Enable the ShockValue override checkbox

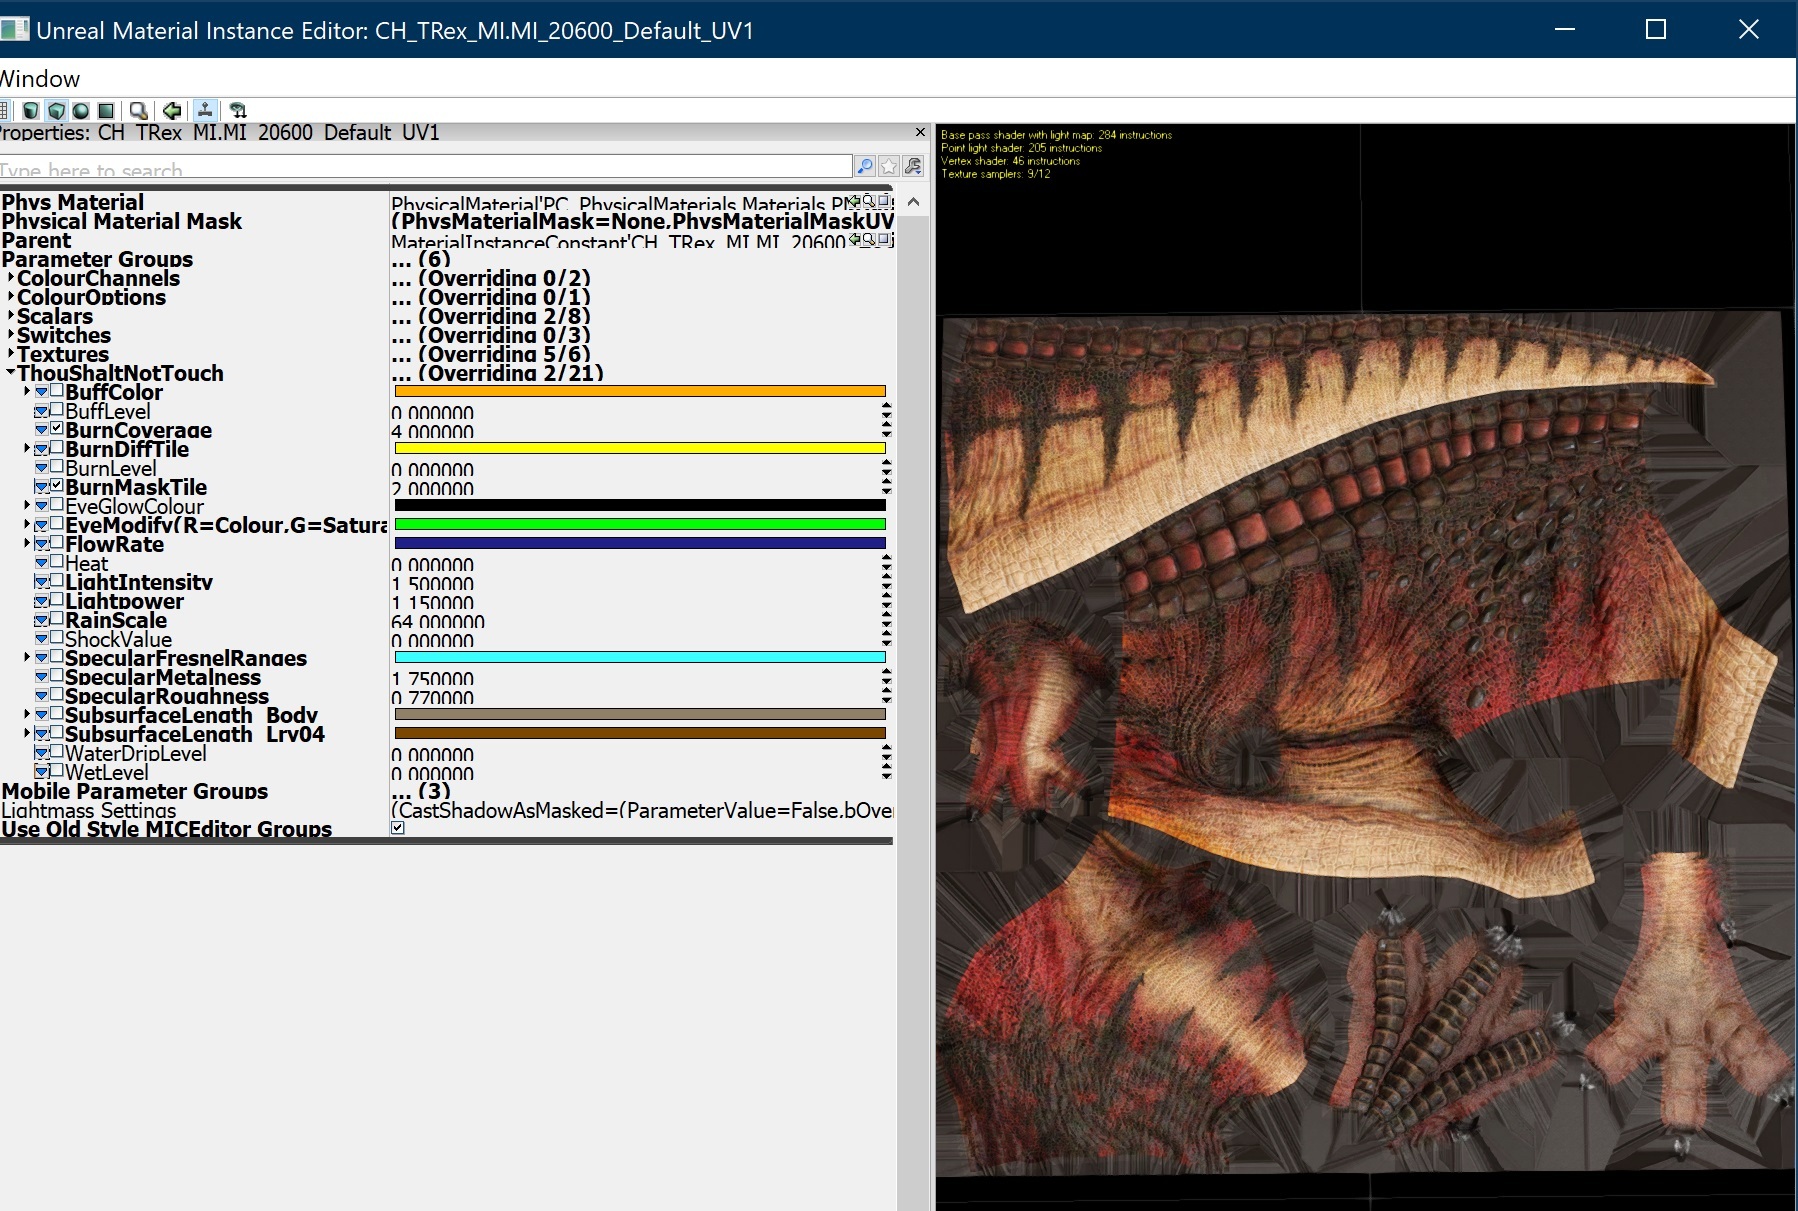click(57, 638)
